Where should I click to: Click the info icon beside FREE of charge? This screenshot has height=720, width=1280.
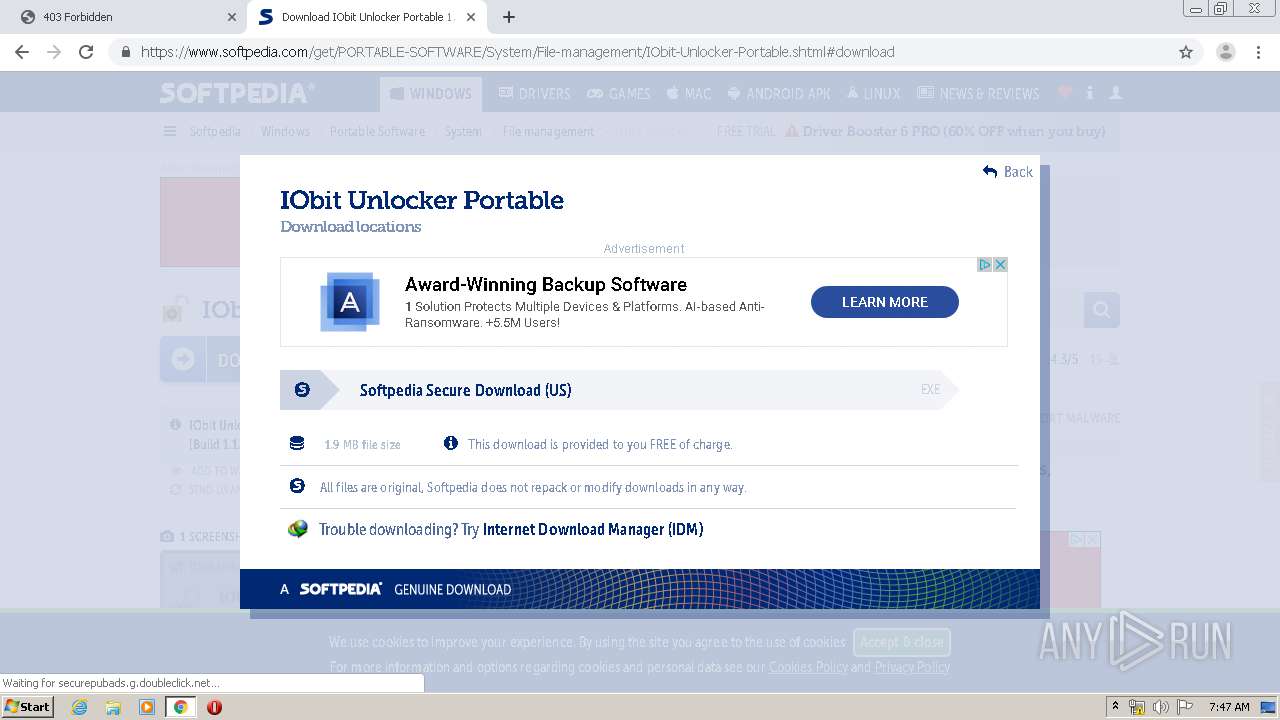[x=451, y=443]
